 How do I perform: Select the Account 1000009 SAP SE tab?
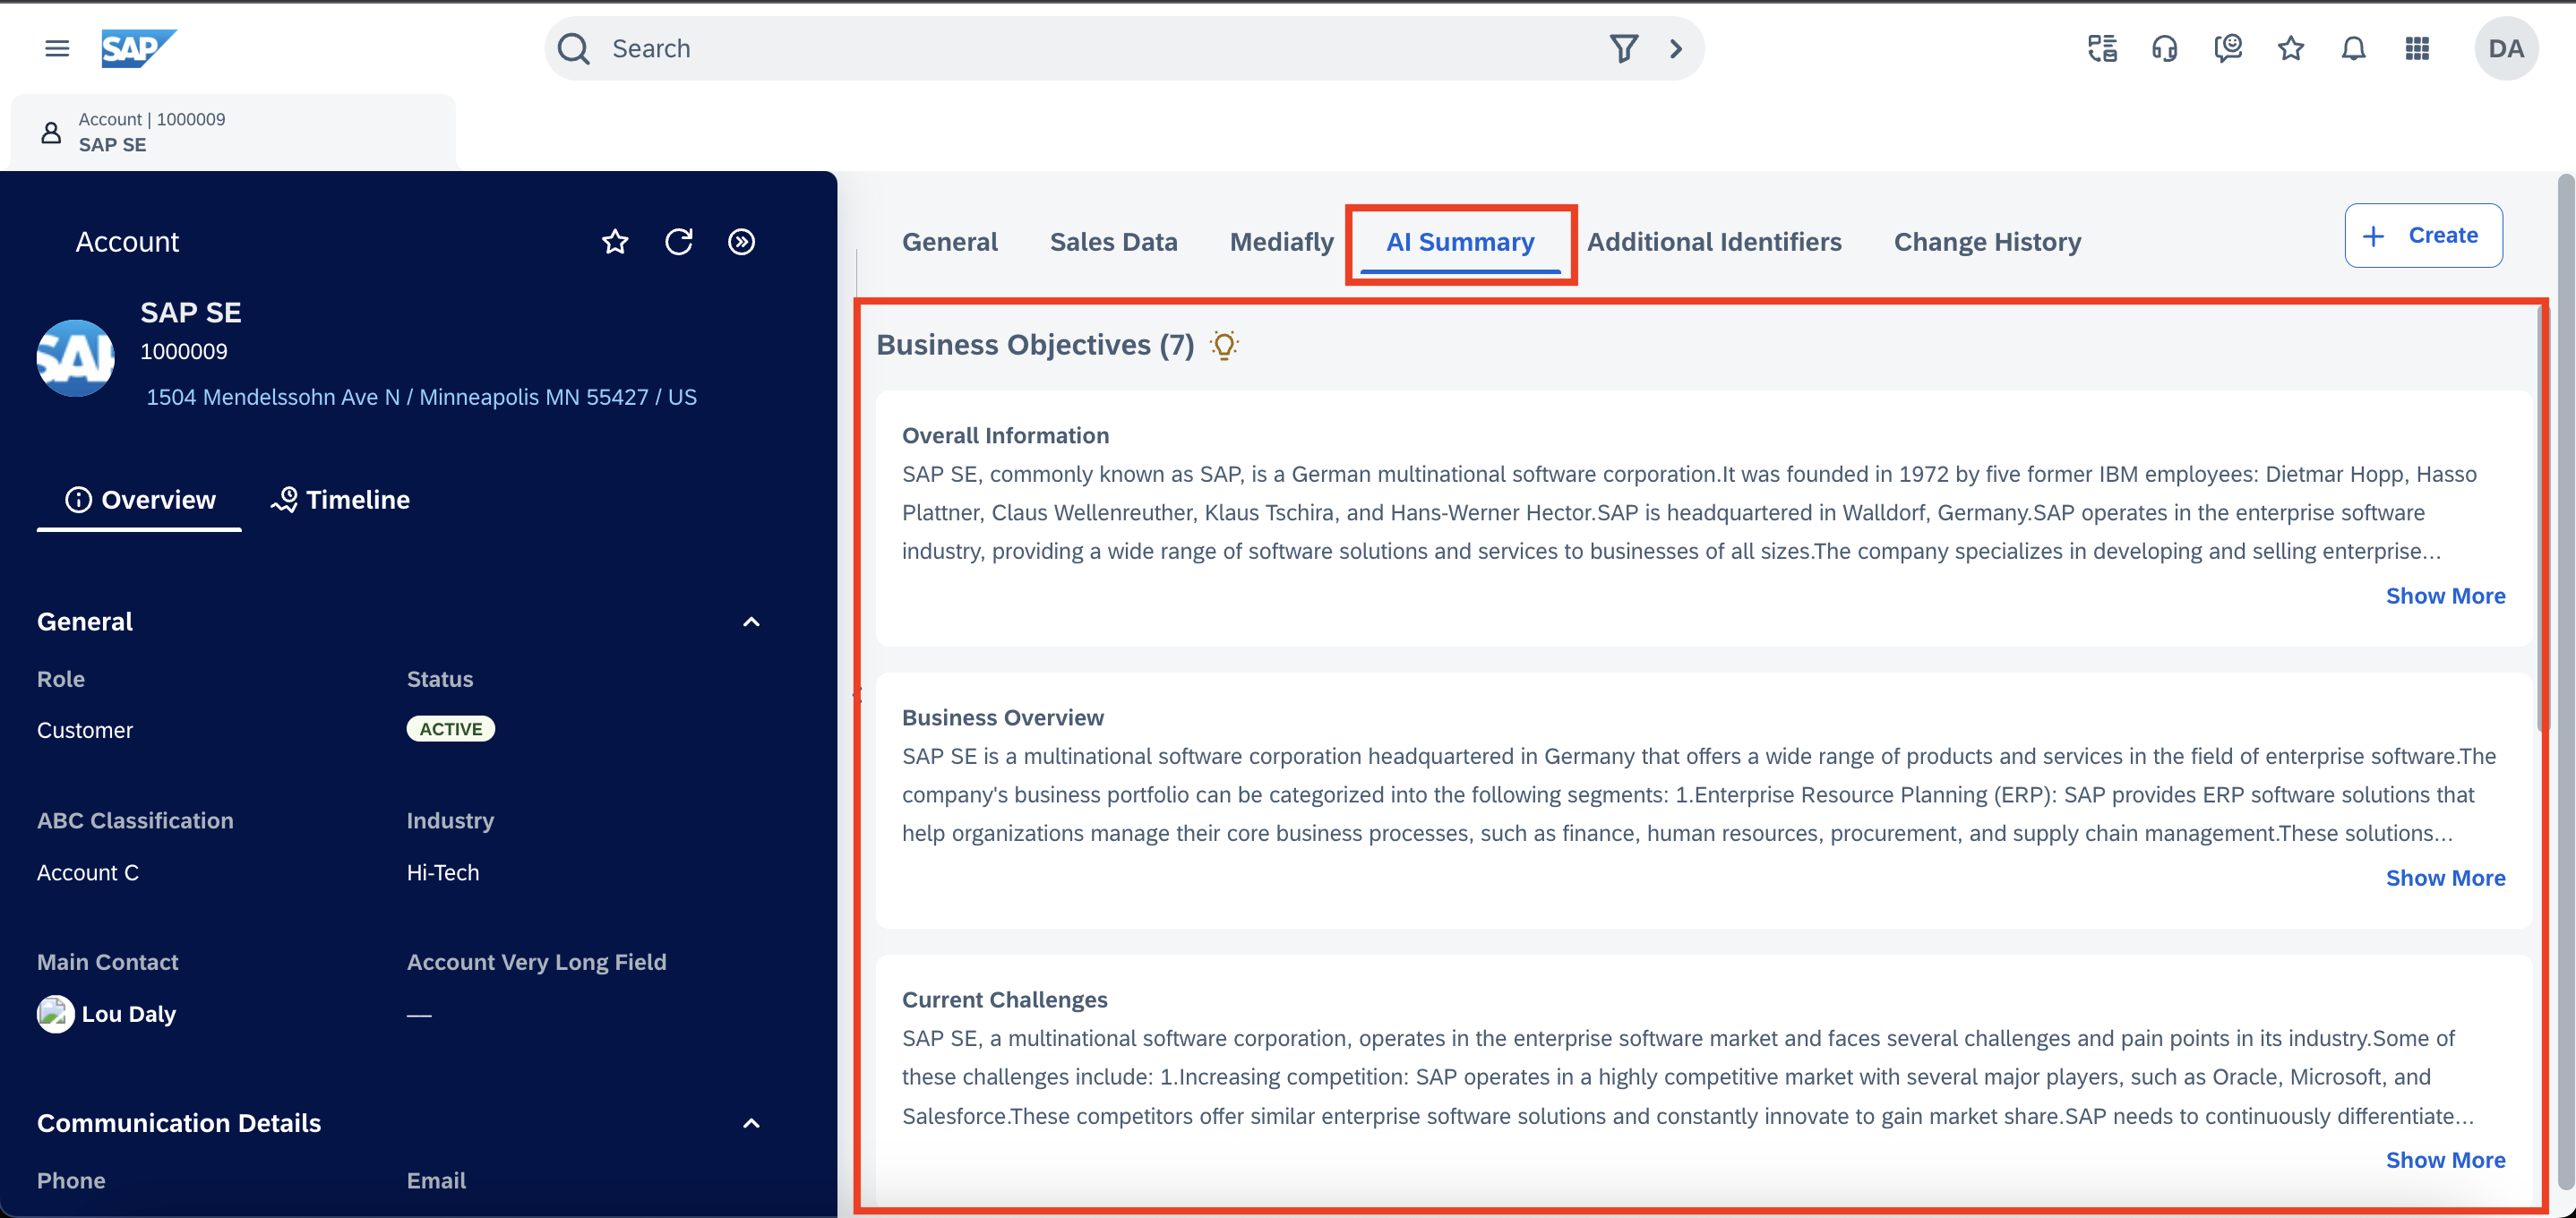tap(233, 132)
